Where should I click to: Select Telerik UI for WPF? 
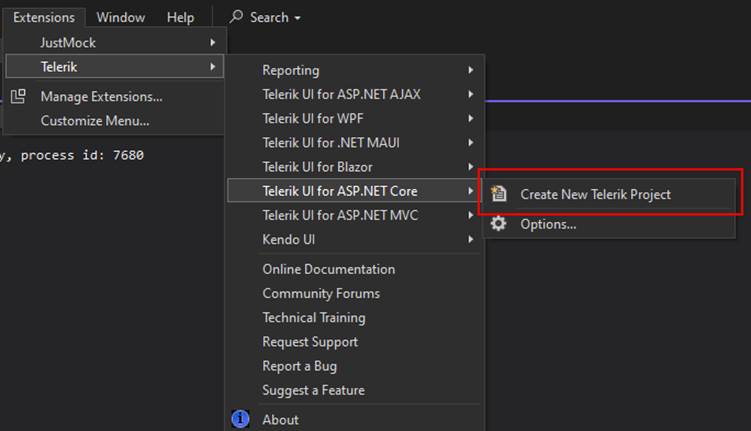pyautogui.click(x=354, y=118)
